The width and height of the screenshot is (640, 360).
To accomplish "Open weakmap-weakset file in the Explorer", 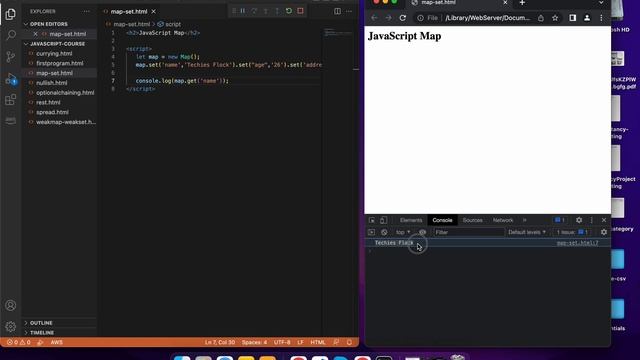I will pos(66,122).
